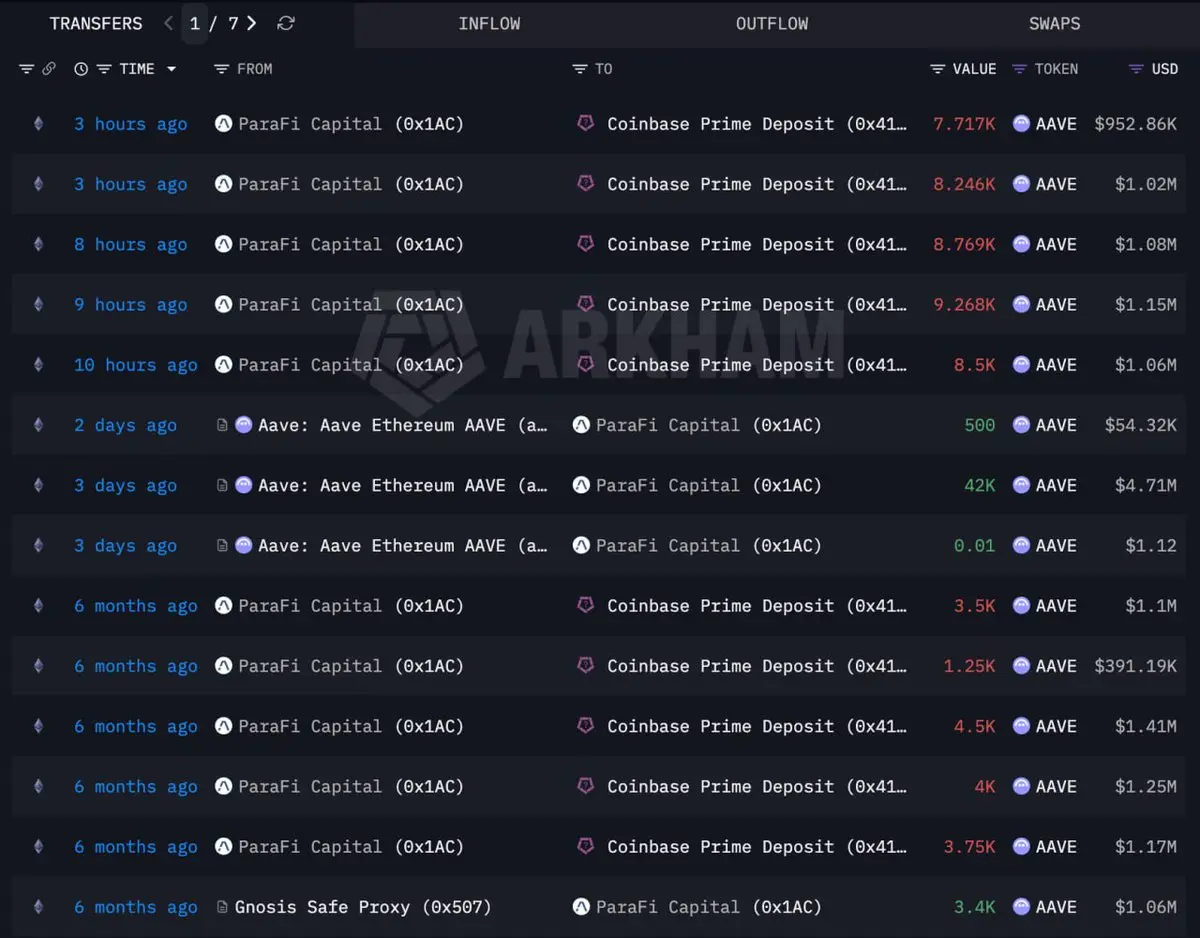Click Coinbase Prime icon in 8.5K row
The image size is (1200, 938).
coord(586,365)
